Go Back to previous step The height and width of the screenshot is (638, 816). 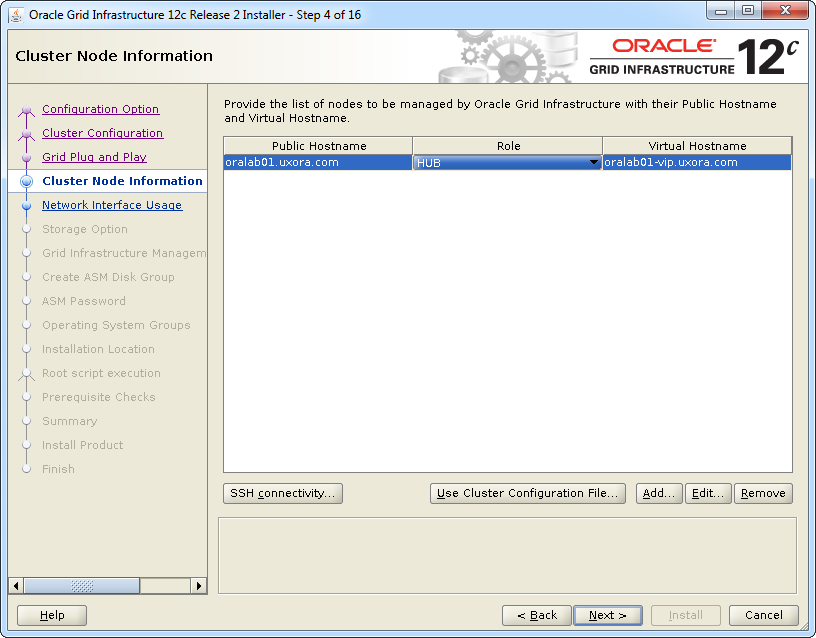tap(537, 615)
